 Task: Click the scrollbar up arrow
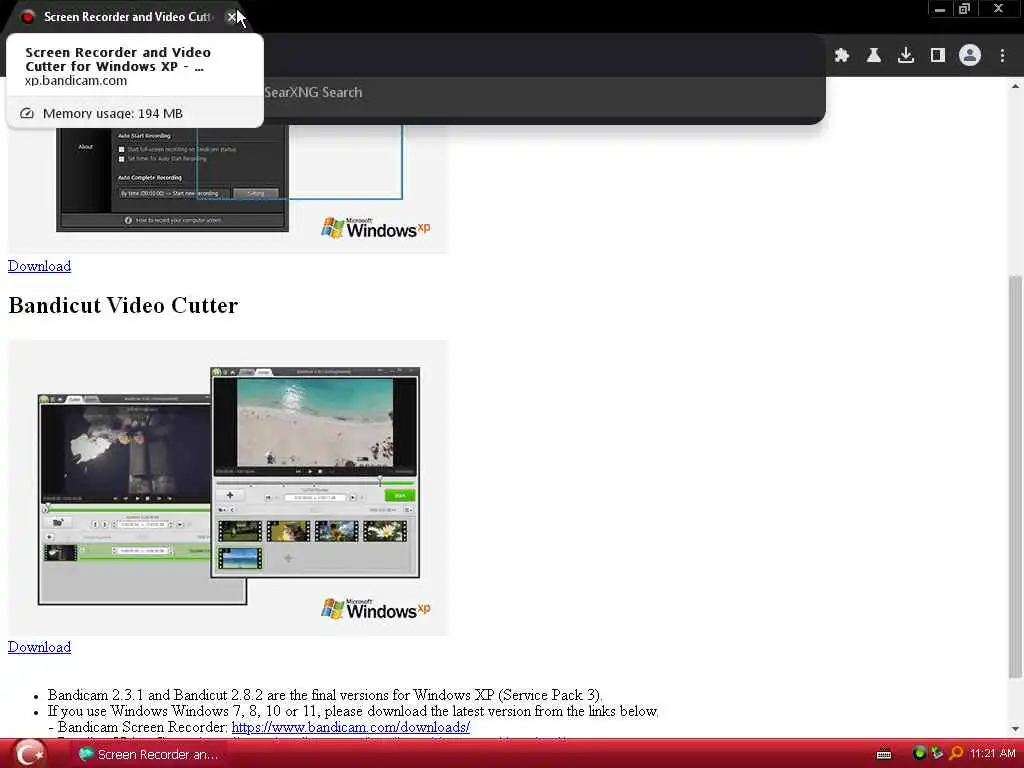[x=1016, y=86]
